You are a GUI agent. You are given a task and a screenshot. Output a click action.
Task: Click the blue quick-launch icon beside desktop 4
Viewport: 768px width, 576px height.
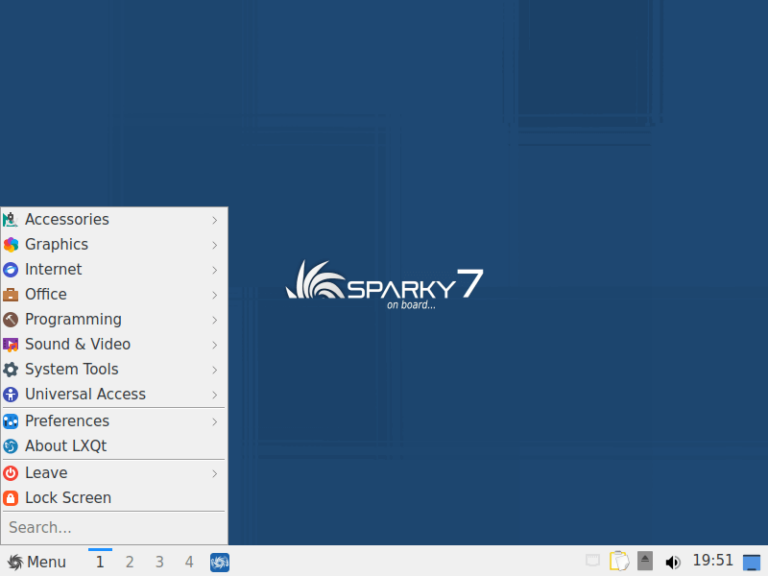coord(219,562)
